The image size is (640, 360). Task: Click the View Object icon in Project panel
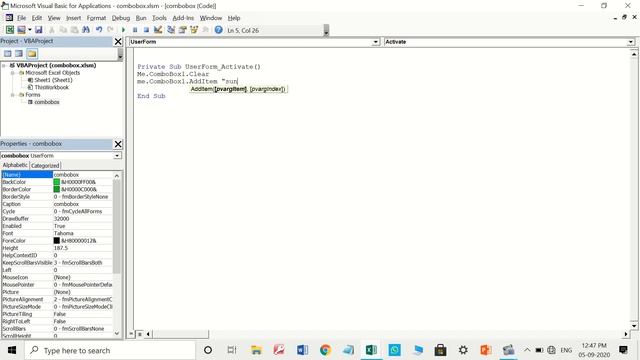click(x=19, y=53)
